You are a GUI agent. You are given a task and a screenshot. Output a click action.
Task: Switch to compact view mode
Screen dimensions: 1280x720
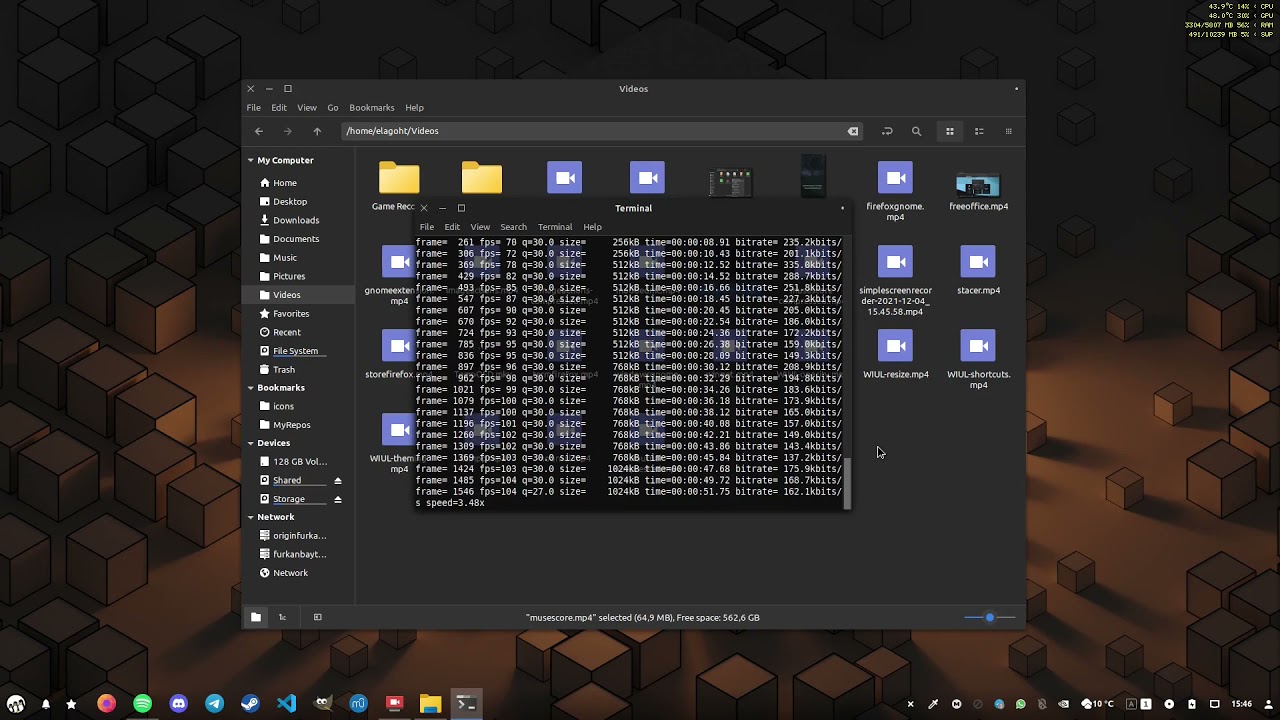[1008, 131]
